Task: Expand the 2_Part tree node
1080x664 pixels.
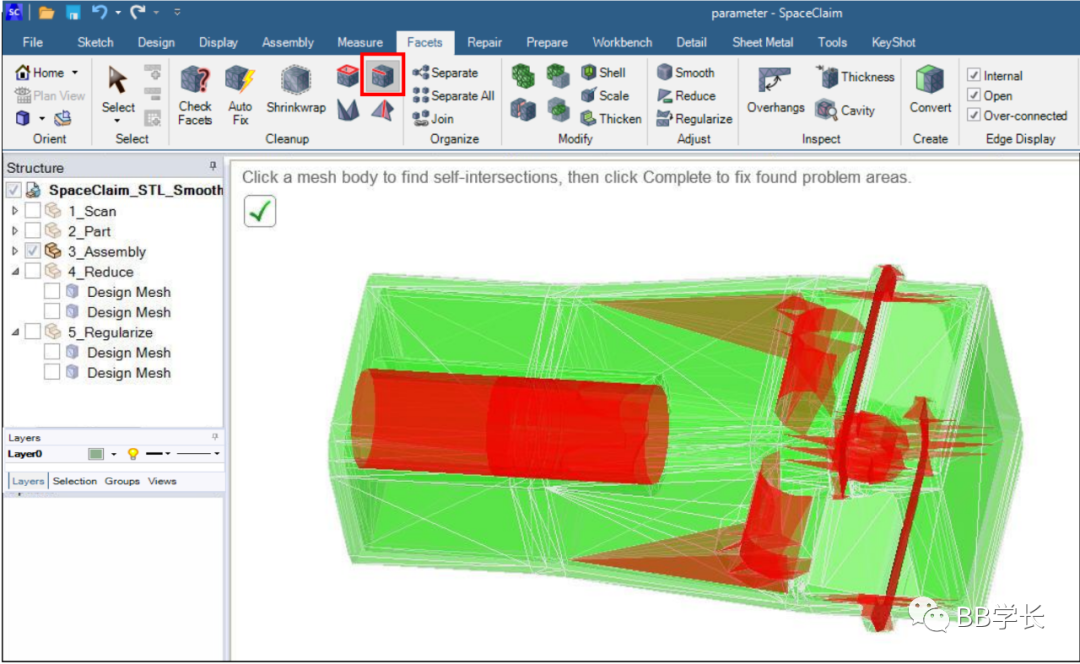Action: point(14,230)
